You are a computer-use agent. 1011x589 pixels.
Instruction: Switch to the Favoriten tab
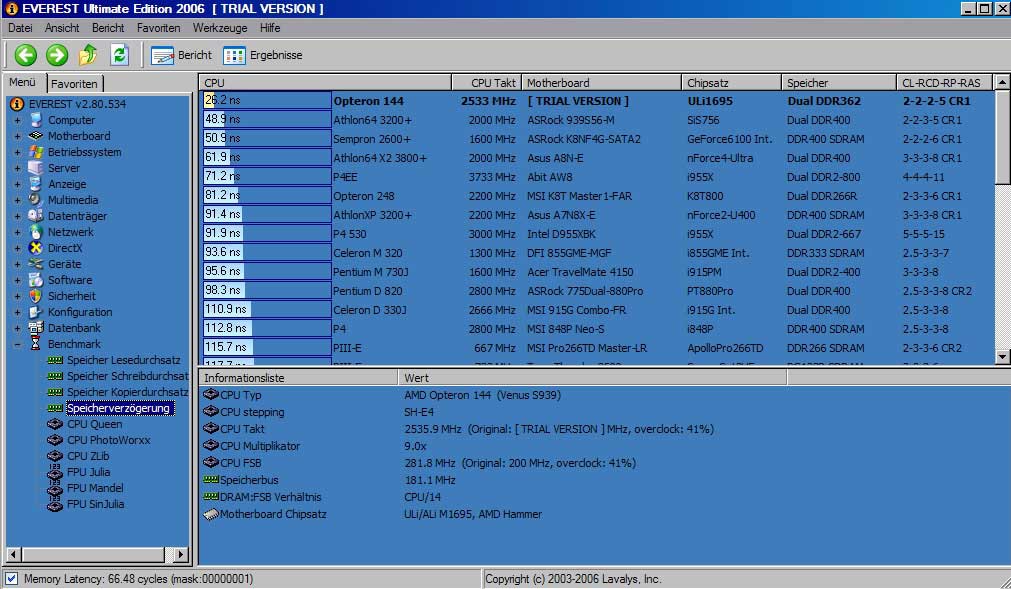click(x=74, y=84)
